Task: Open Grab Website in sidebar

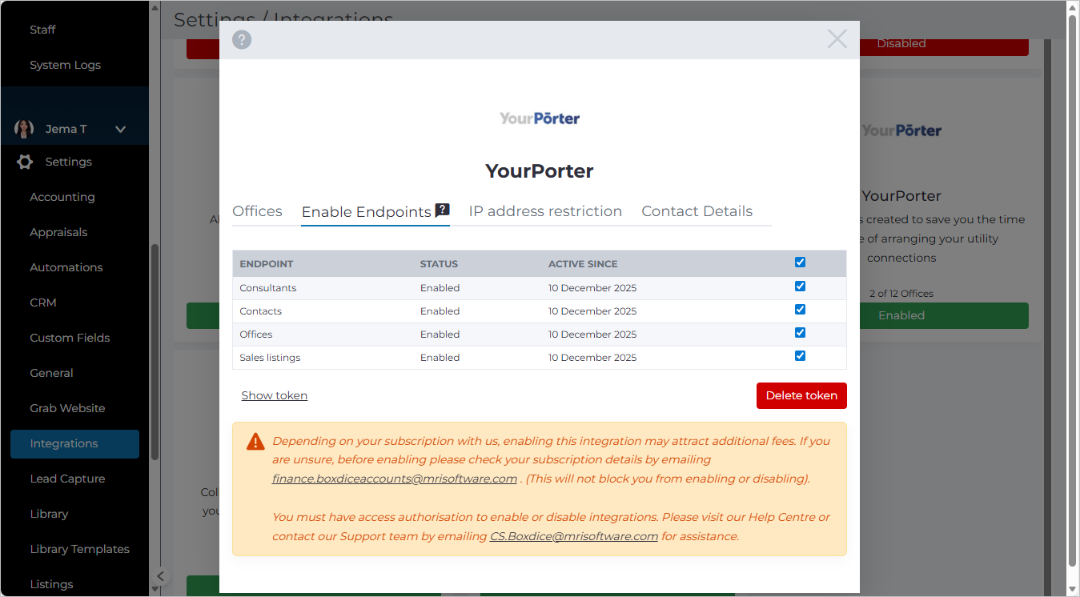Action: (x=68, y=408)
